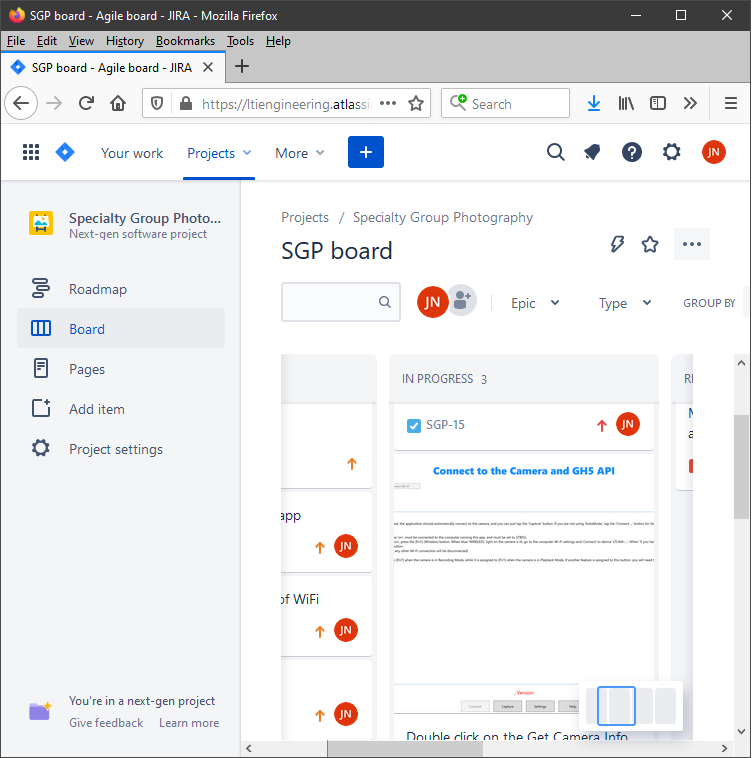This screenshot has width=752, height=758.
Task: Star the SGP board
Action: [650, 244]
